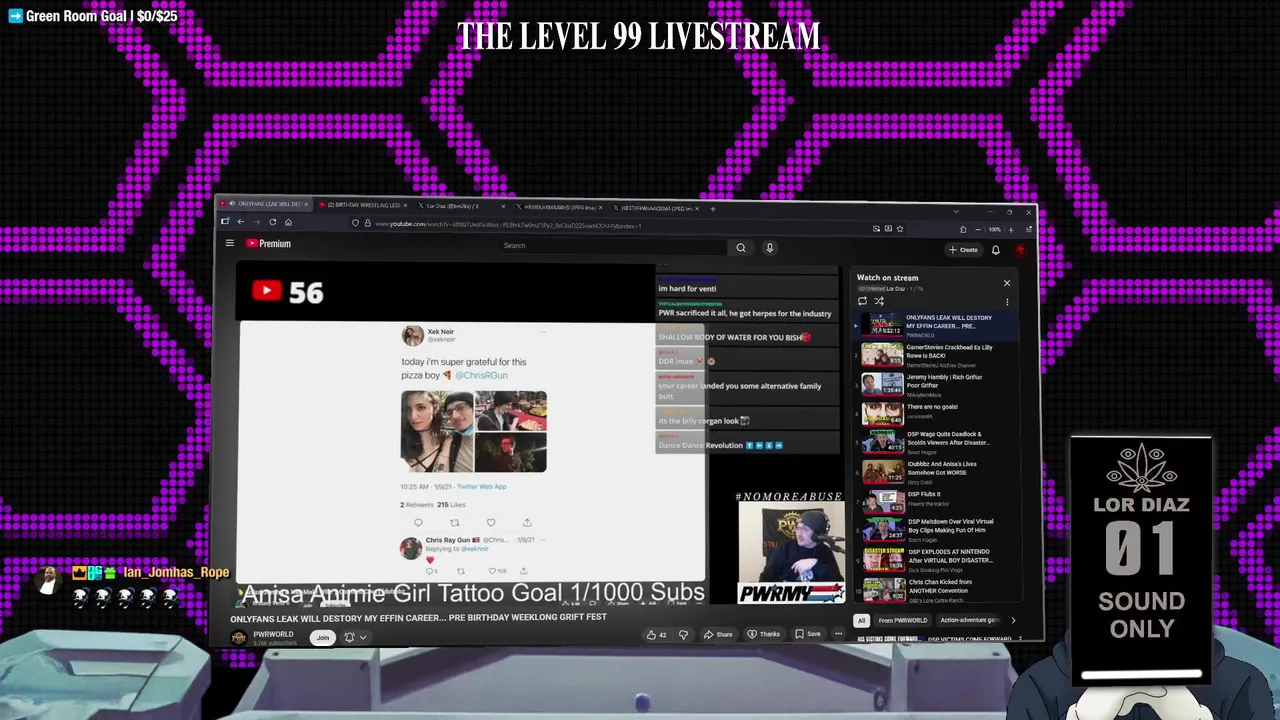The width and height of the screenshot is (1280, 720).
Task: Select the All filter chip
Action: point(861,620)
